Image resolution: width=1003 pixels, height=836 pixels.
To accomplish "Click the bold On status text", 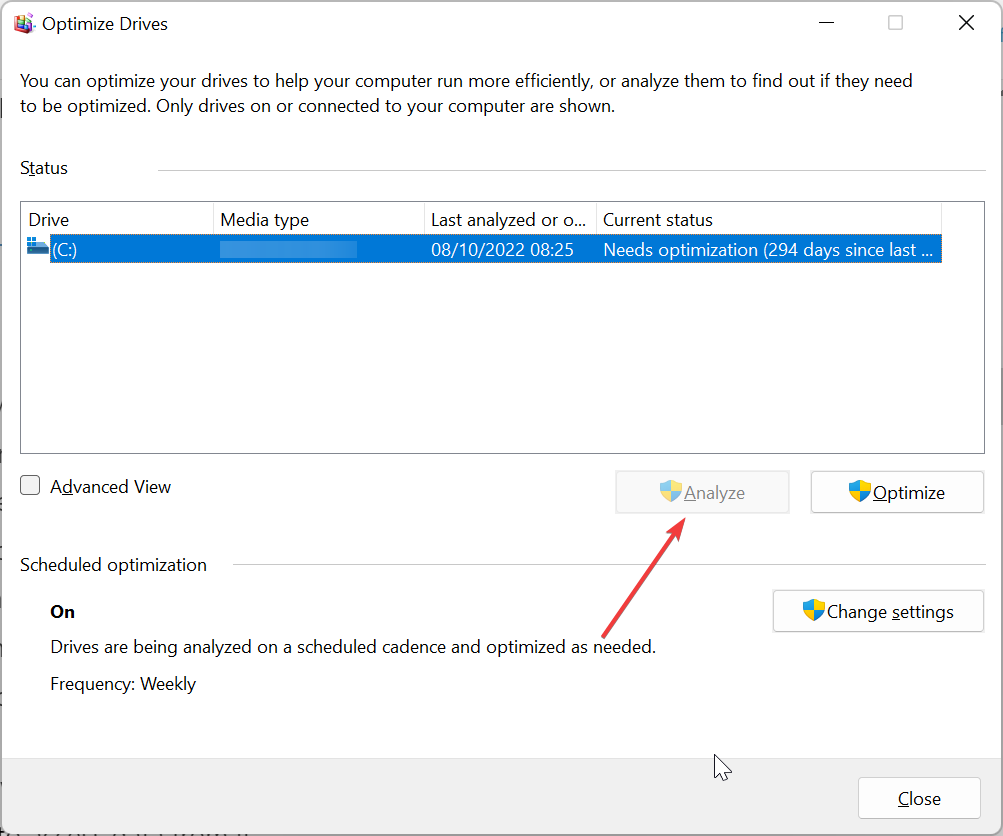I will click(63, 612).
